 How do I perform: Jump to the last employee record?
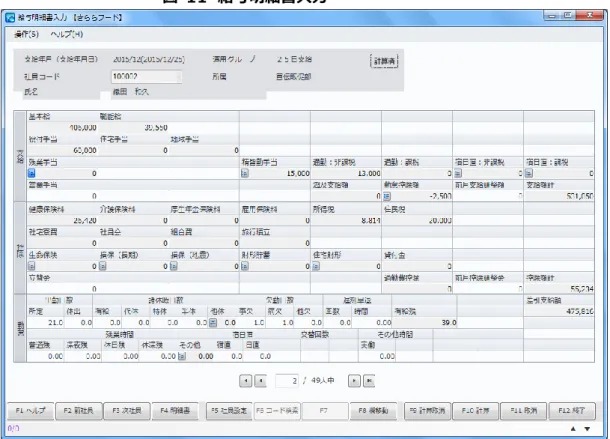369,381
